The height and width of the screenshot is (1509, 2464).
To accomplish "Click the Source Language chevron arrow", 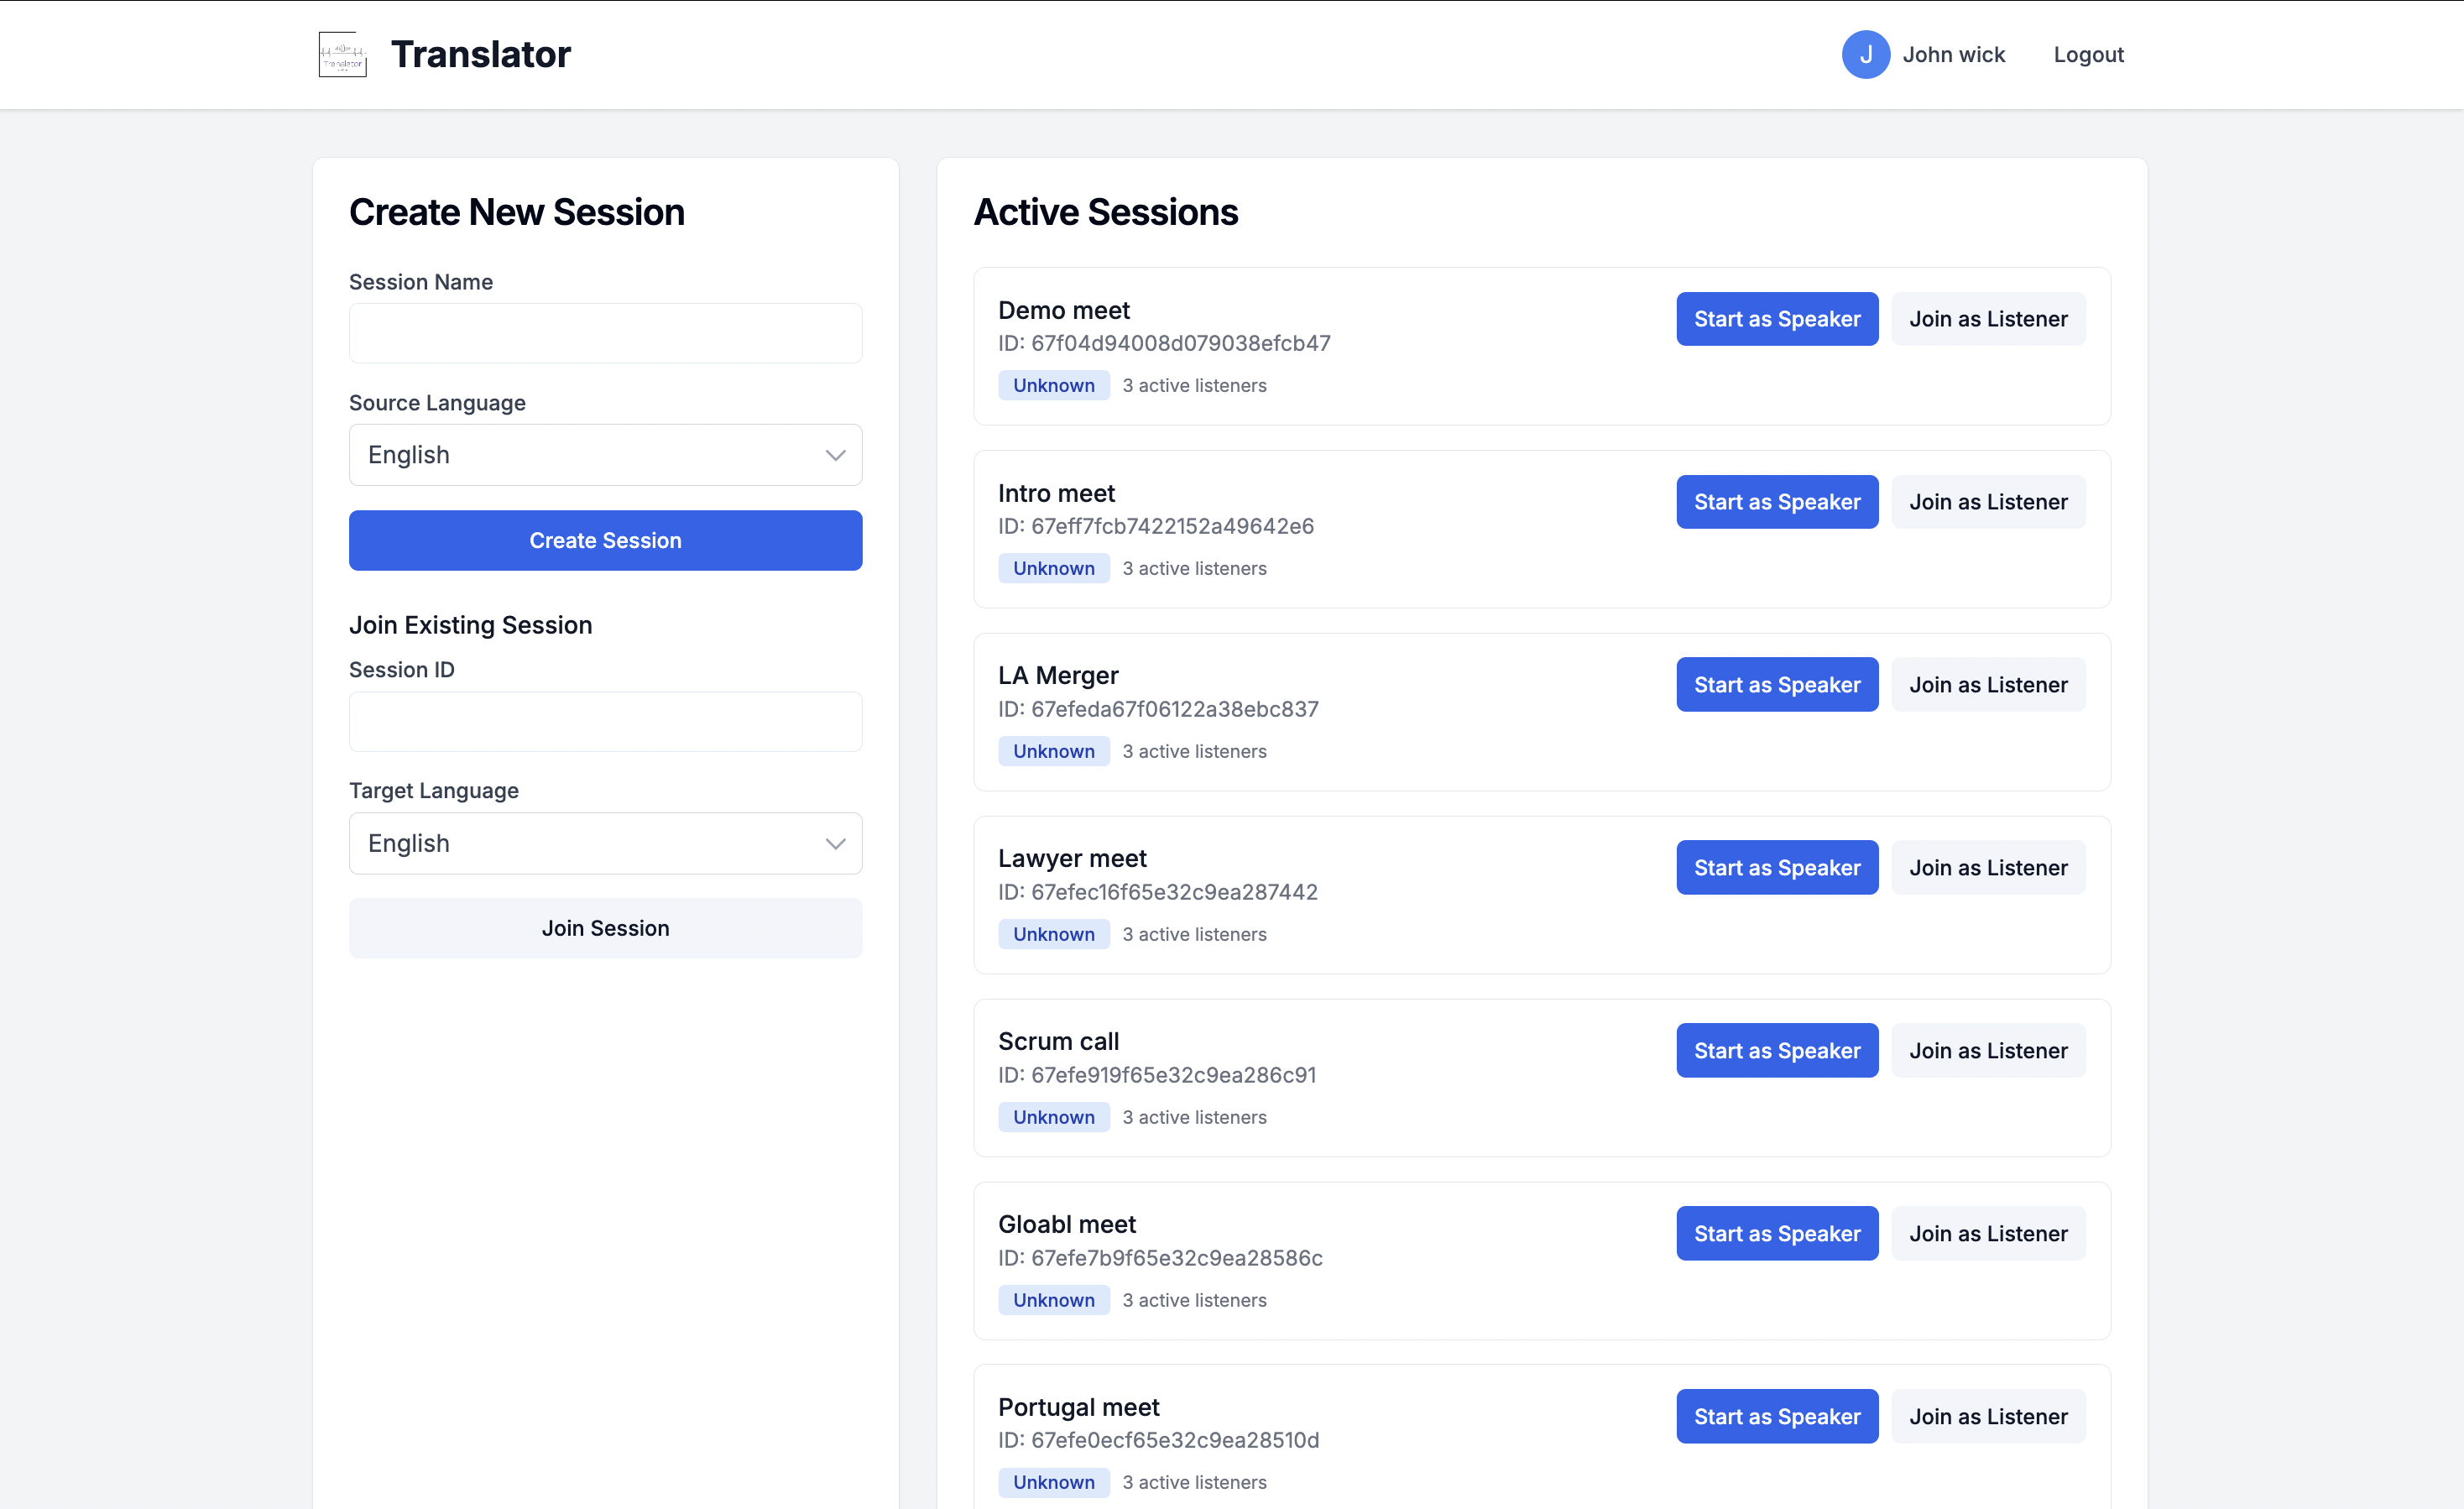I will tap(835, 455).
